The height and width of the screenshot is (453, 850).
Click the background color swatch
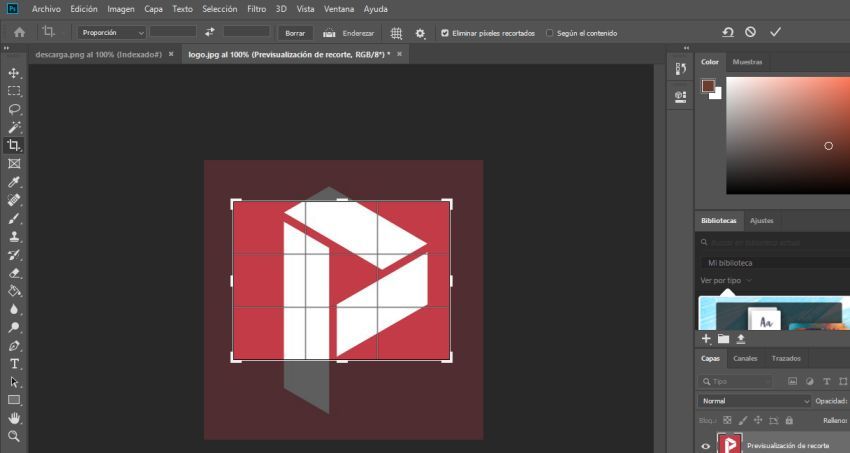[x=718, y=95]
